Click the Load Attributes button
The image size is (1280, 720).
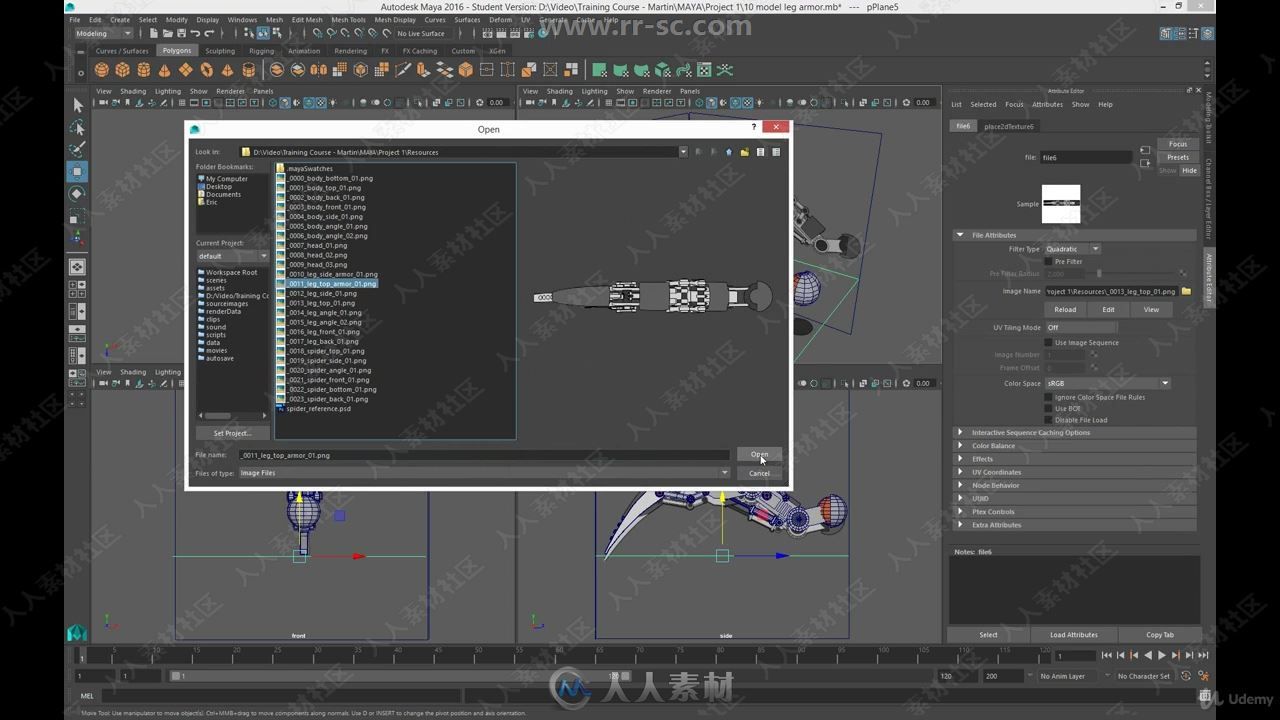pyautogui.click(x=1073, y=635)
